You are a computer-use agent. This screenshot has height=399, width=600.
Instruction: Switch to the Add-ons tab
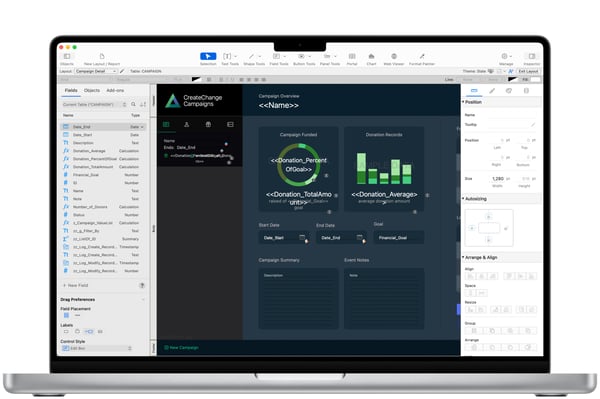[x=115, y=90]
